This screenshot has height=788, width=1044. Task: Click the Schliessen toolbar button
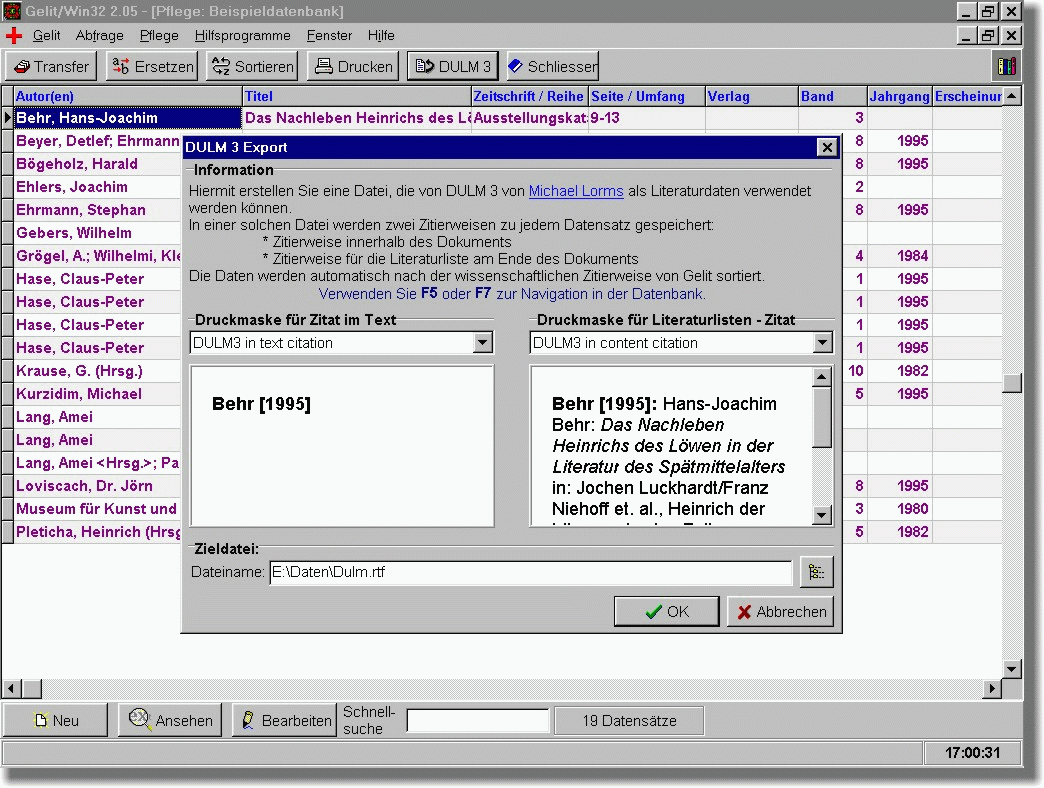coord(553,67)
